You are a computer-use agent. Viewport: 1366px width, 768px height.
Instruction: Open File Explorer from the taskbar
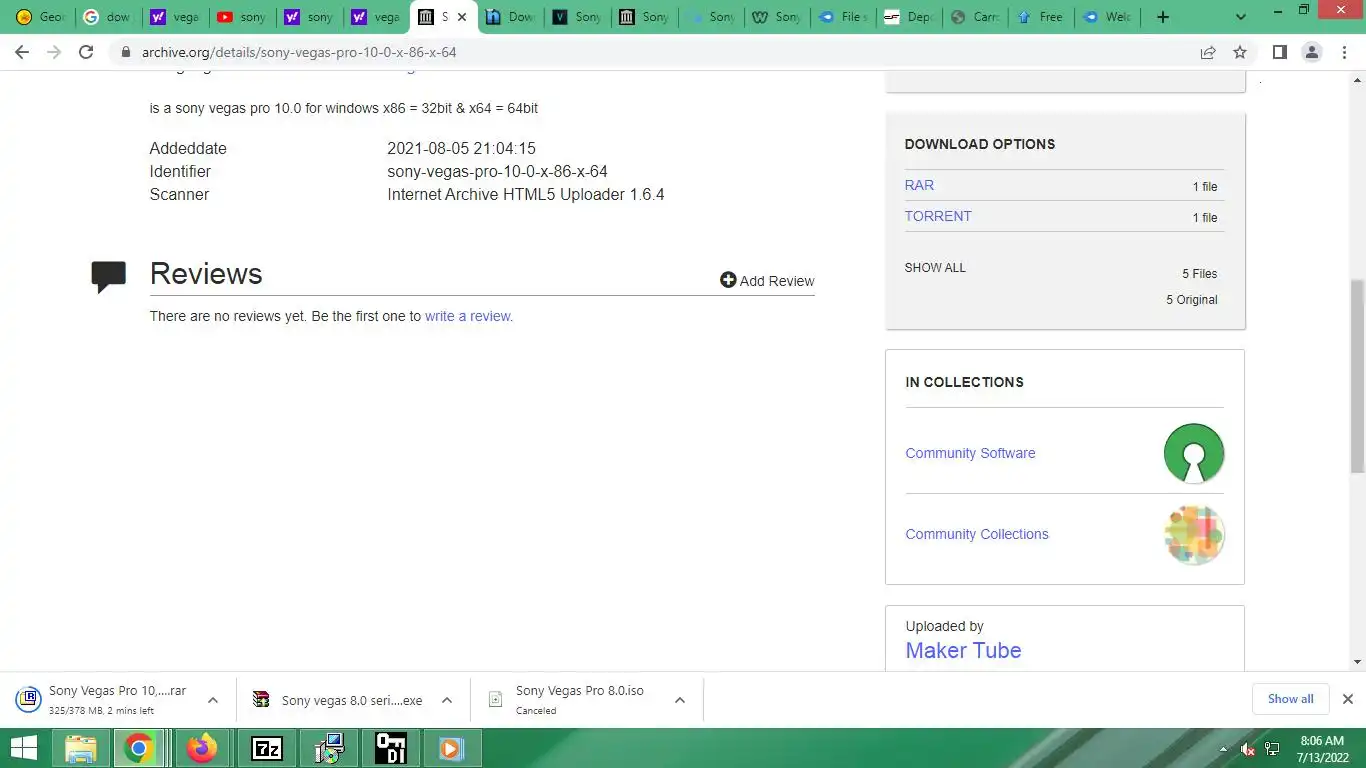(x=81, y=748)
